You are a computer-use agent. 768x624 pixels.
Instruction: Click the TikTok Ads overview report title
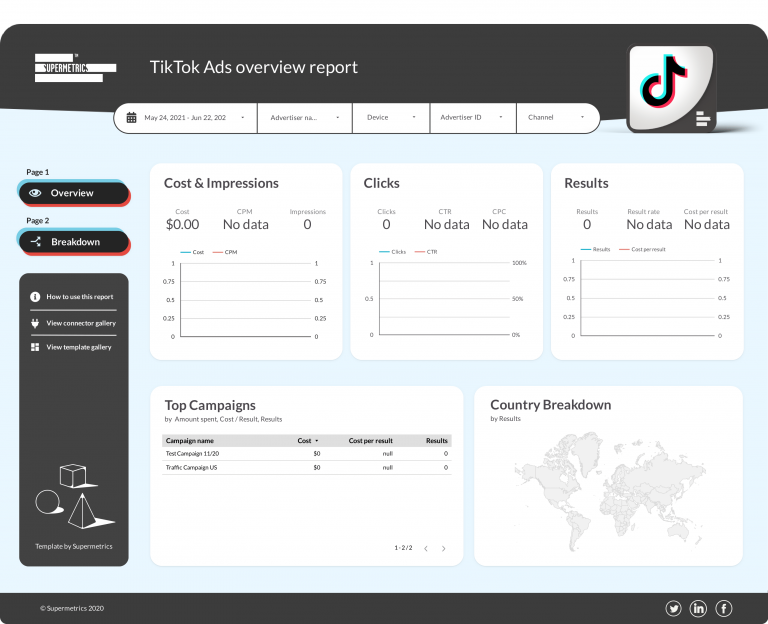[254, 67]
